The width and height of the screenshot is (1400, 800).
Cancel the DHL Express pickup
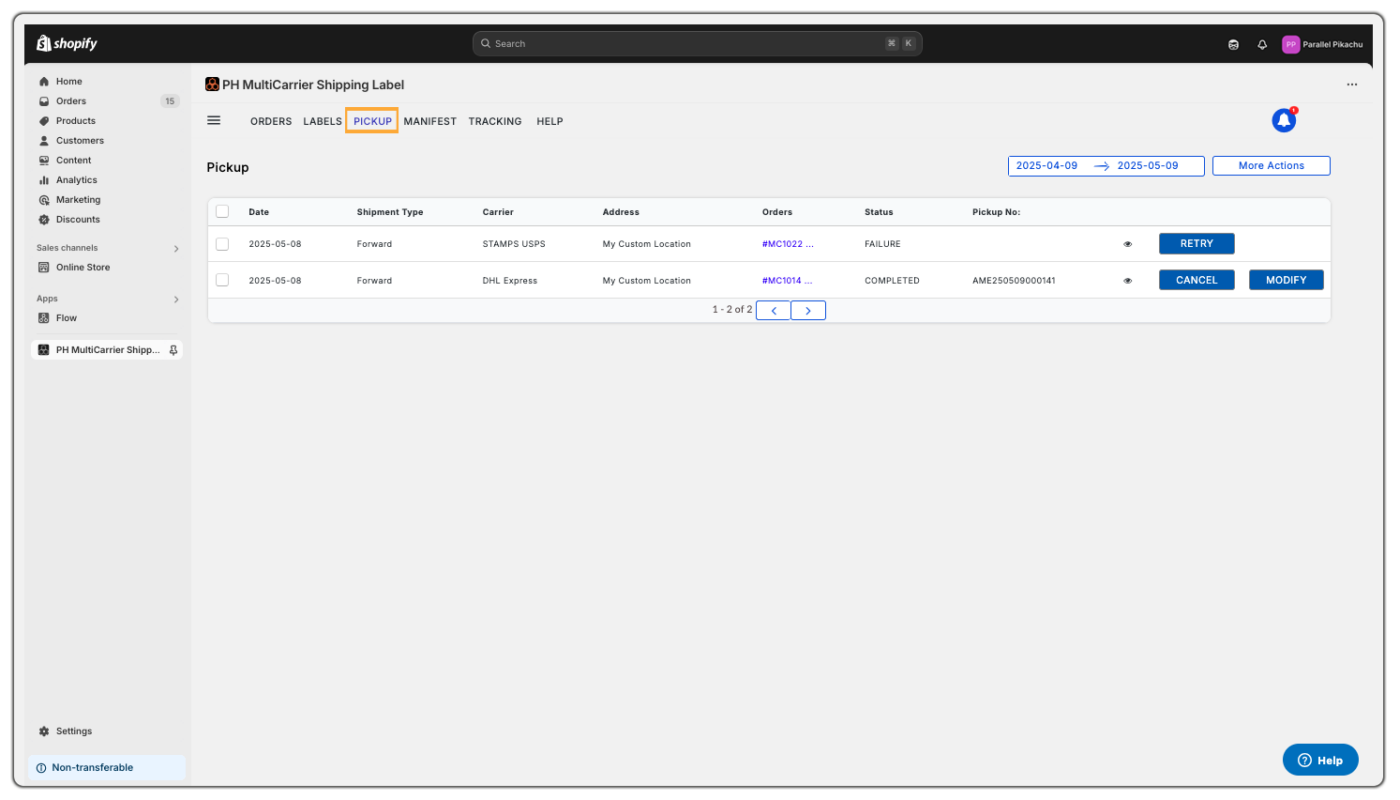1196,280
